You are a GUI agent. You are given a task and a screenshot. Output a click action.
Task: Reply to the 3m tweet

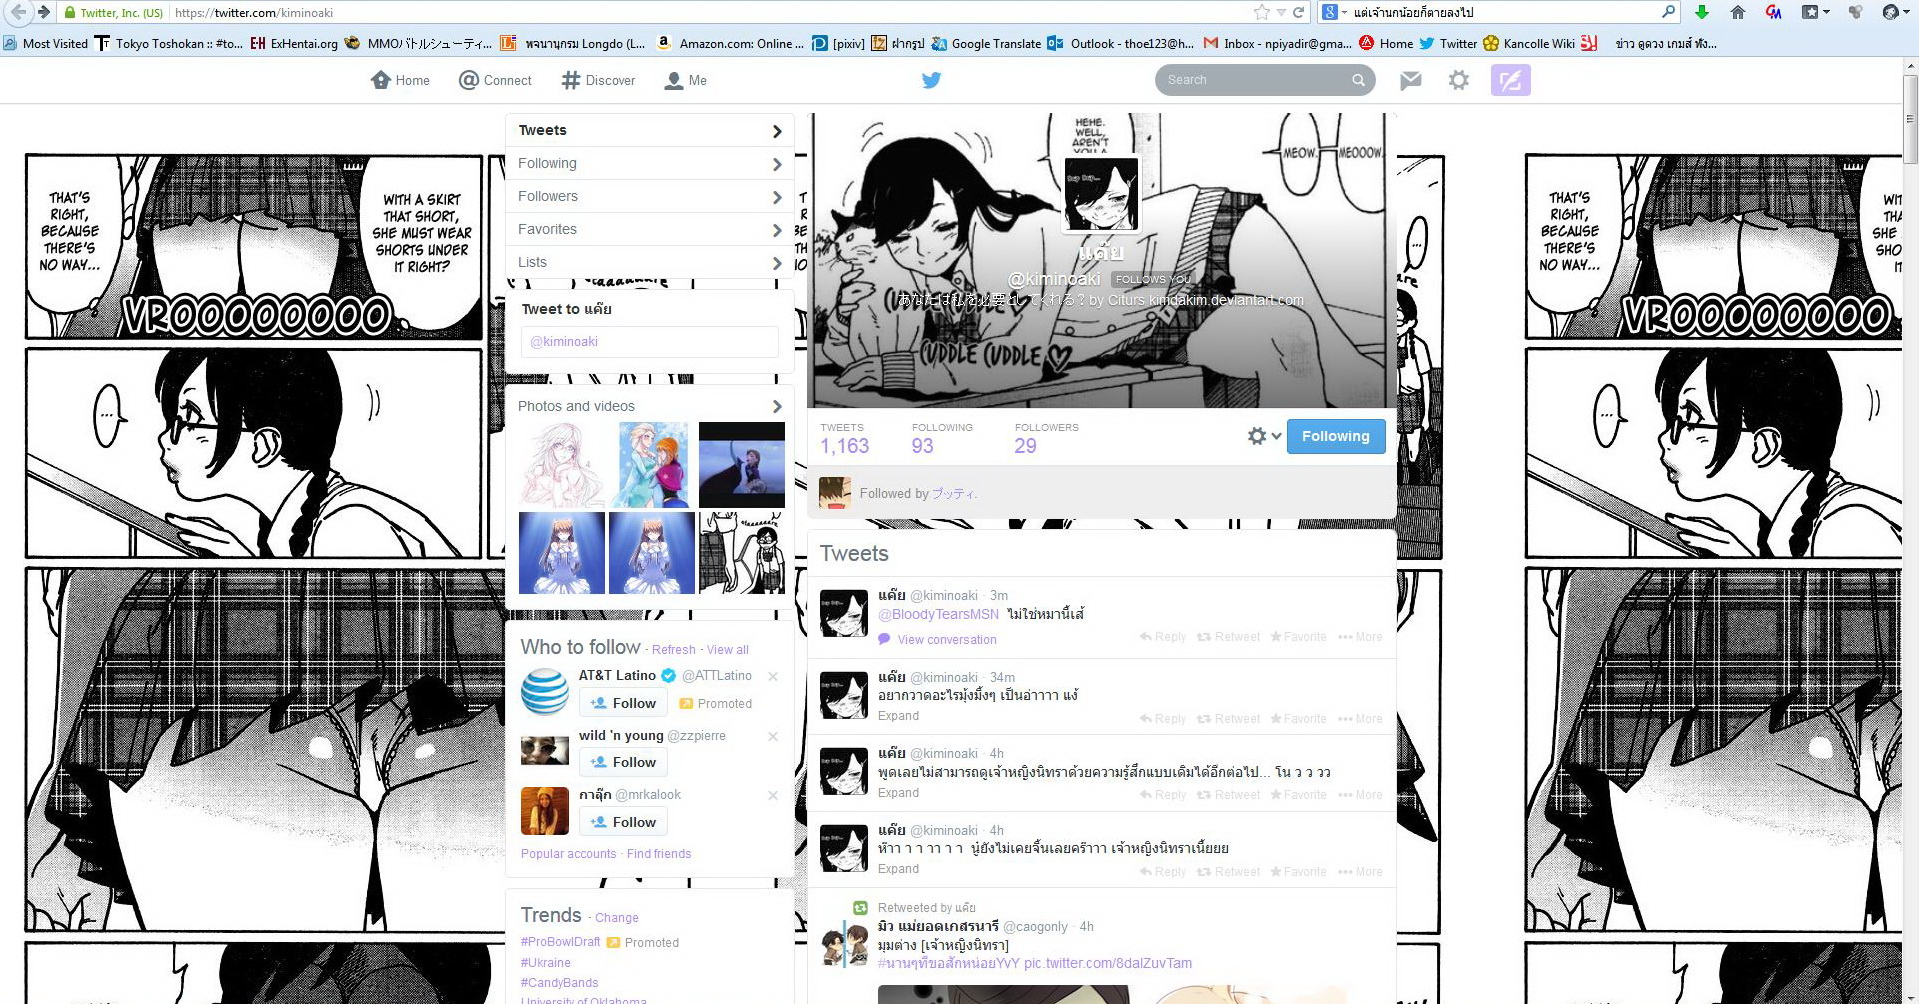[1162, 637]
